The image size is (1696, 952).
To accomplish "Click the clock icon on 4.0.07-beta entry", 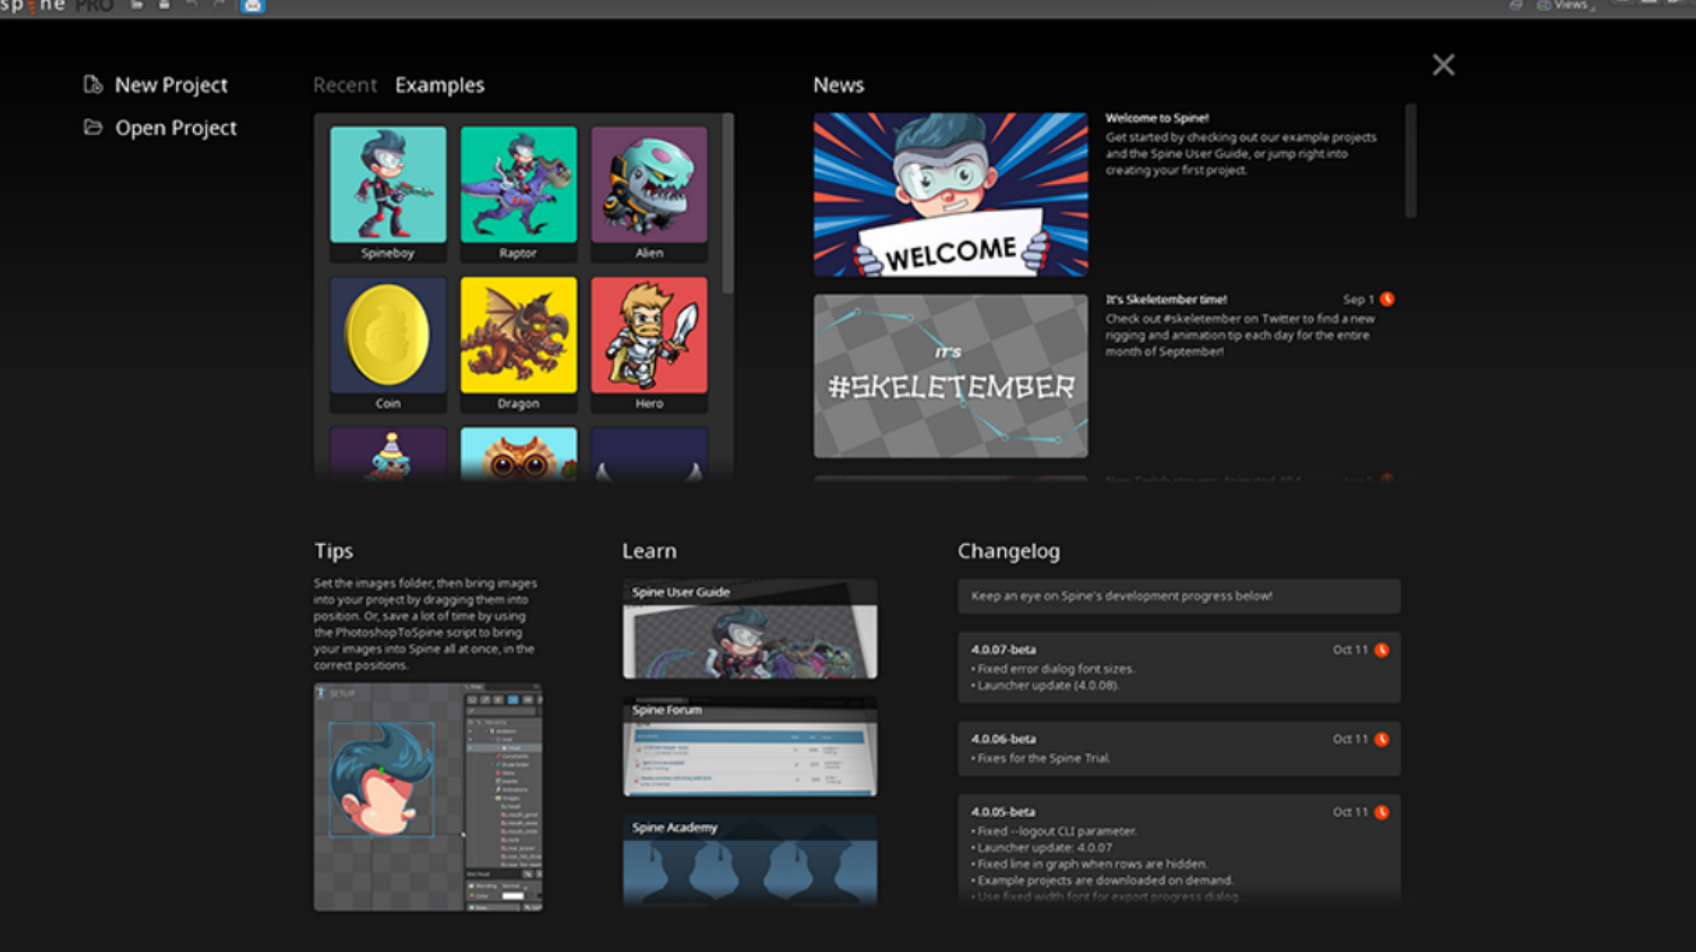I will coord(1382,650).
